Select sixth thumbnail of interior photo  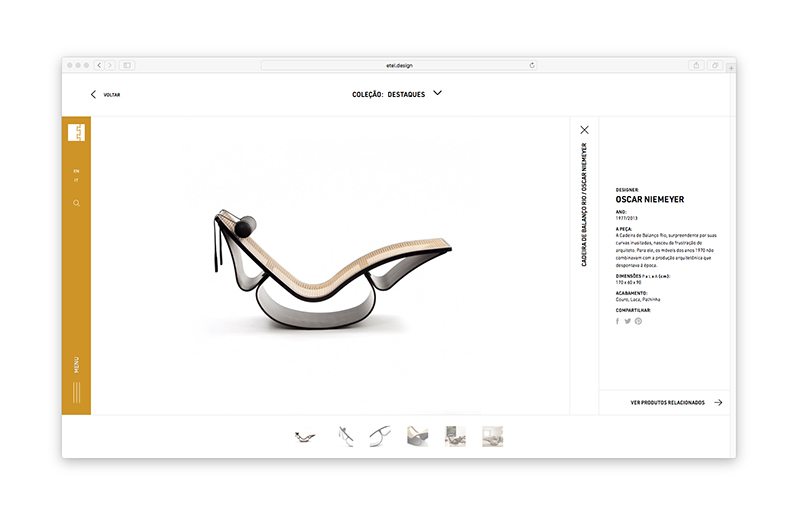[x=492, y=437]
